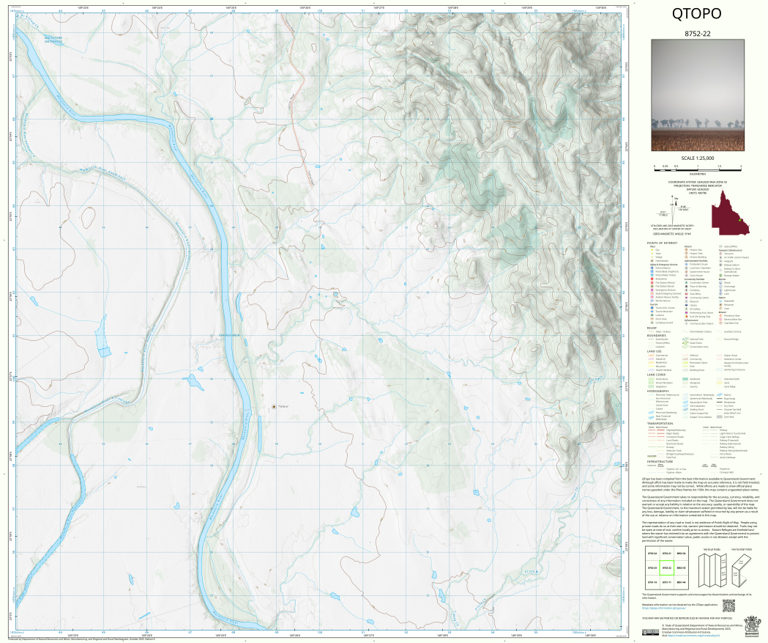
Task: Click the red Ambulance symbol in the legend
Action: point(652,279)
